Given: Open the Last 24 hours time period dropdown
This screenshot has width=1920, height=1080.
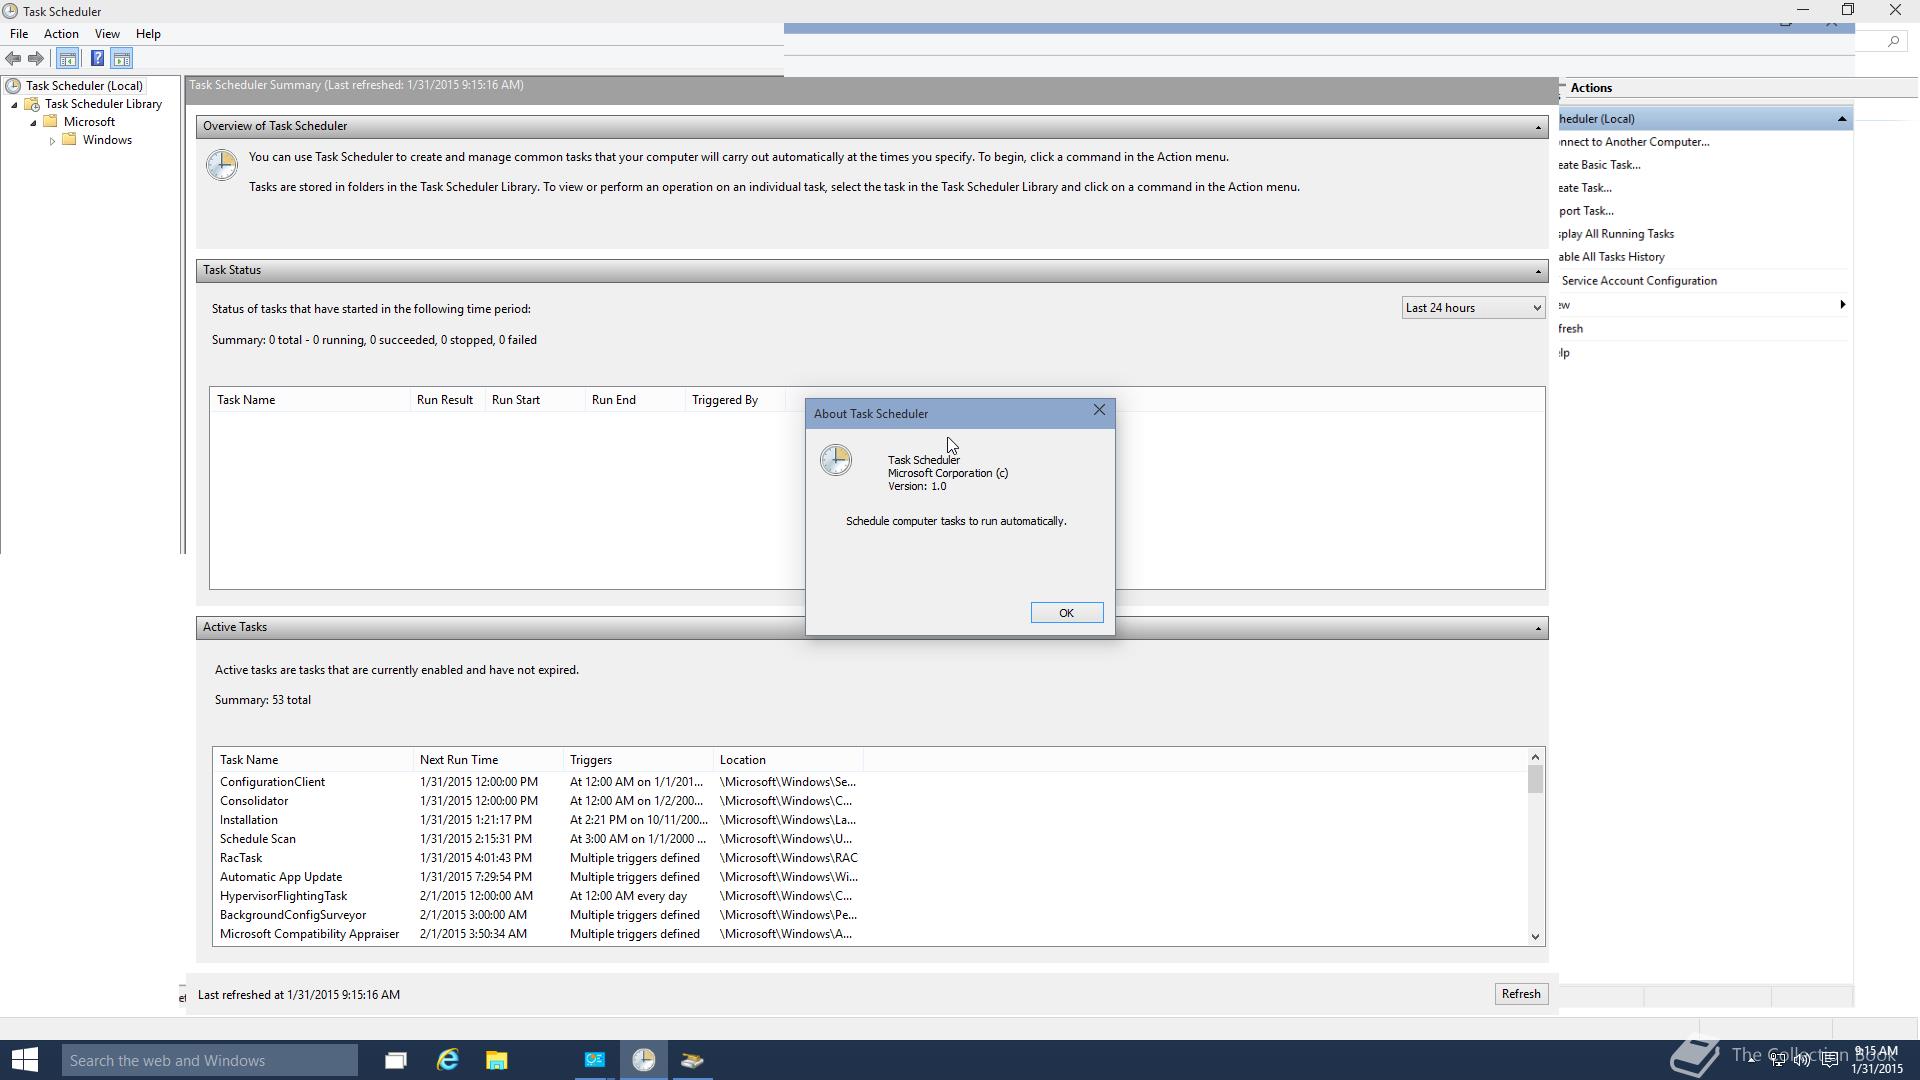Looking at the screenshot, I should 1473,308.
